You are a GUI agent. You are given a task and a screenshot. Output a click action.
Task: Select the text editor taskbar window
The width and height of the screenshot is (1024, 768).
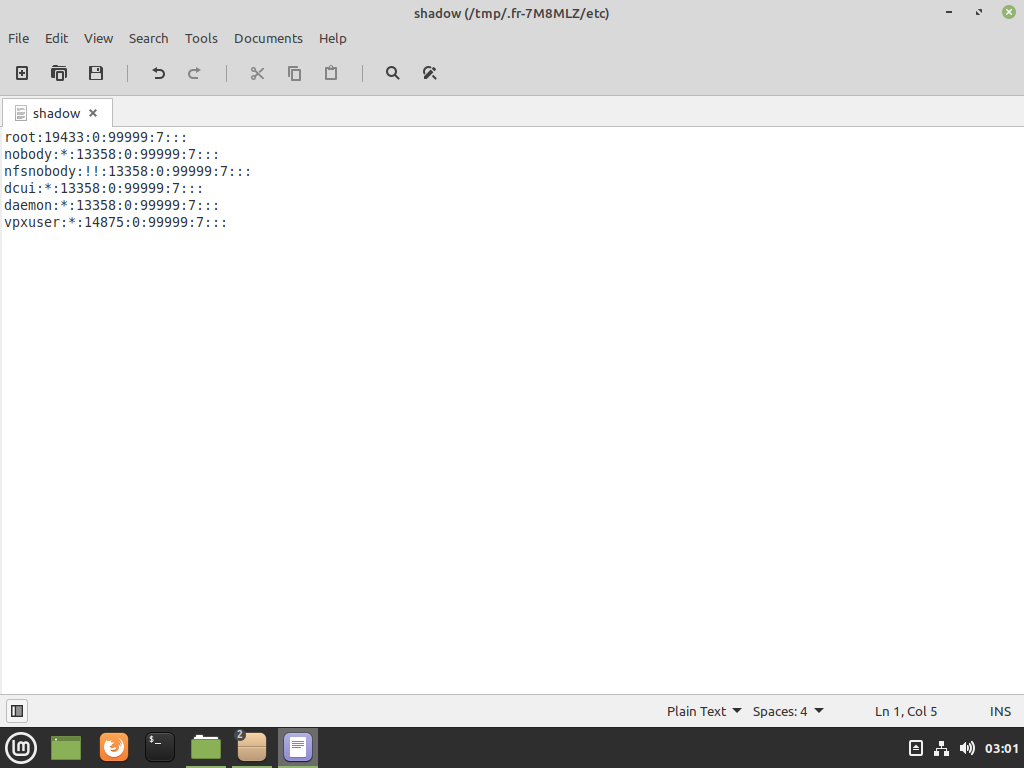coord(298,748)
